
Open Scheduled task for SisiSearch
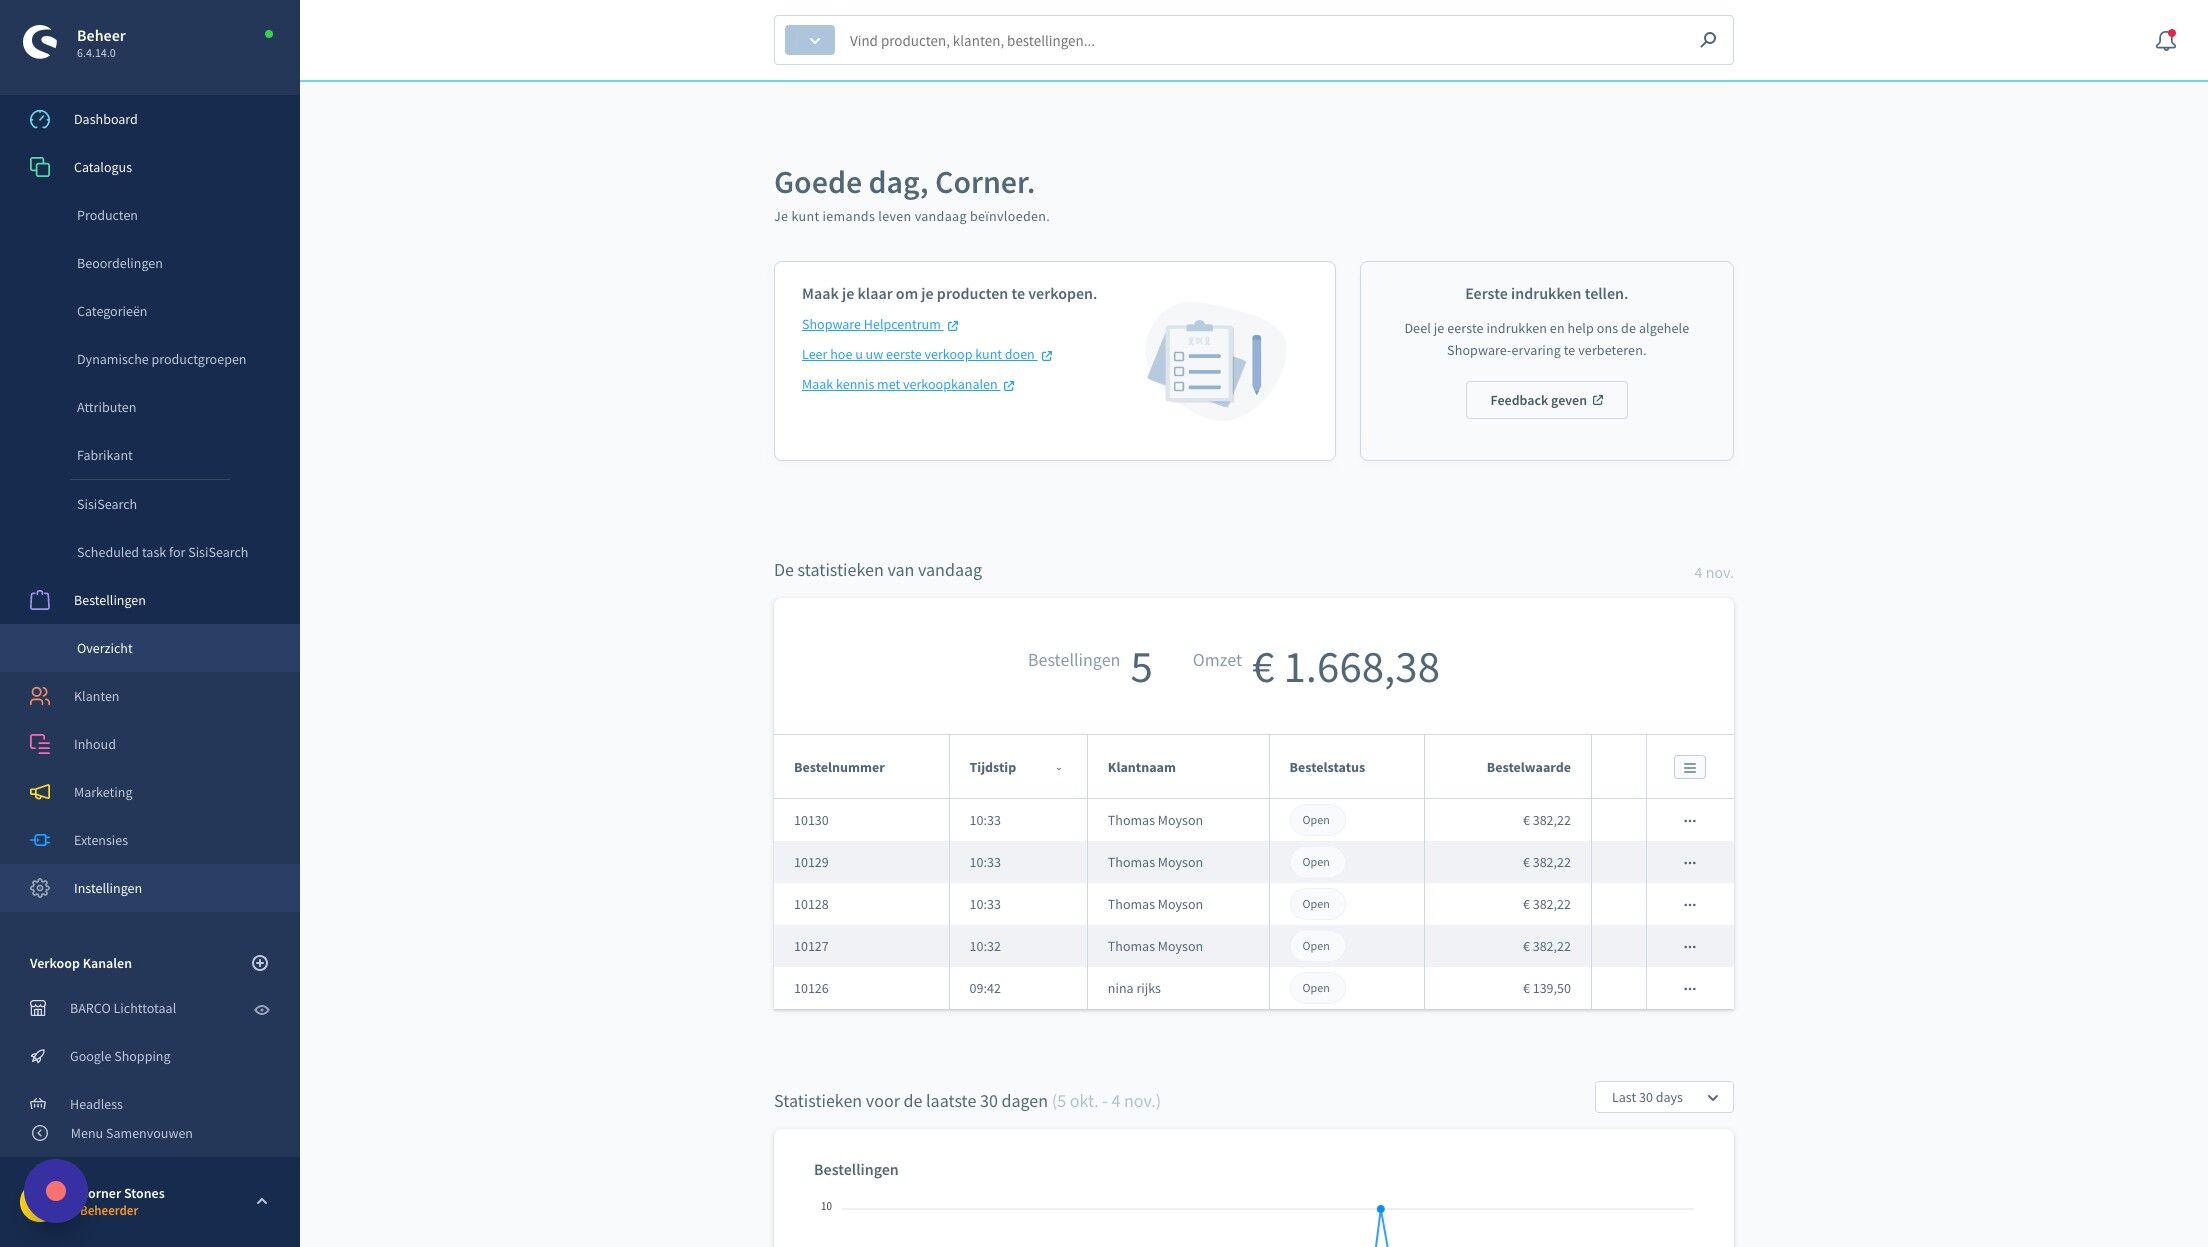click(162, 552)
